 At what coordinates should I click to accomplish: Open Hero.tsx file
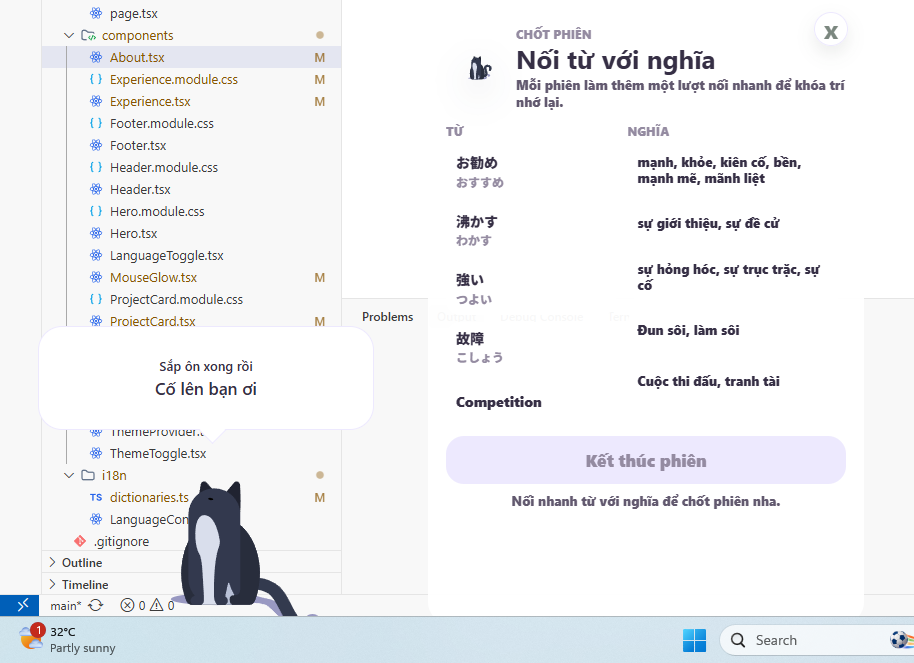coord(191,233)
